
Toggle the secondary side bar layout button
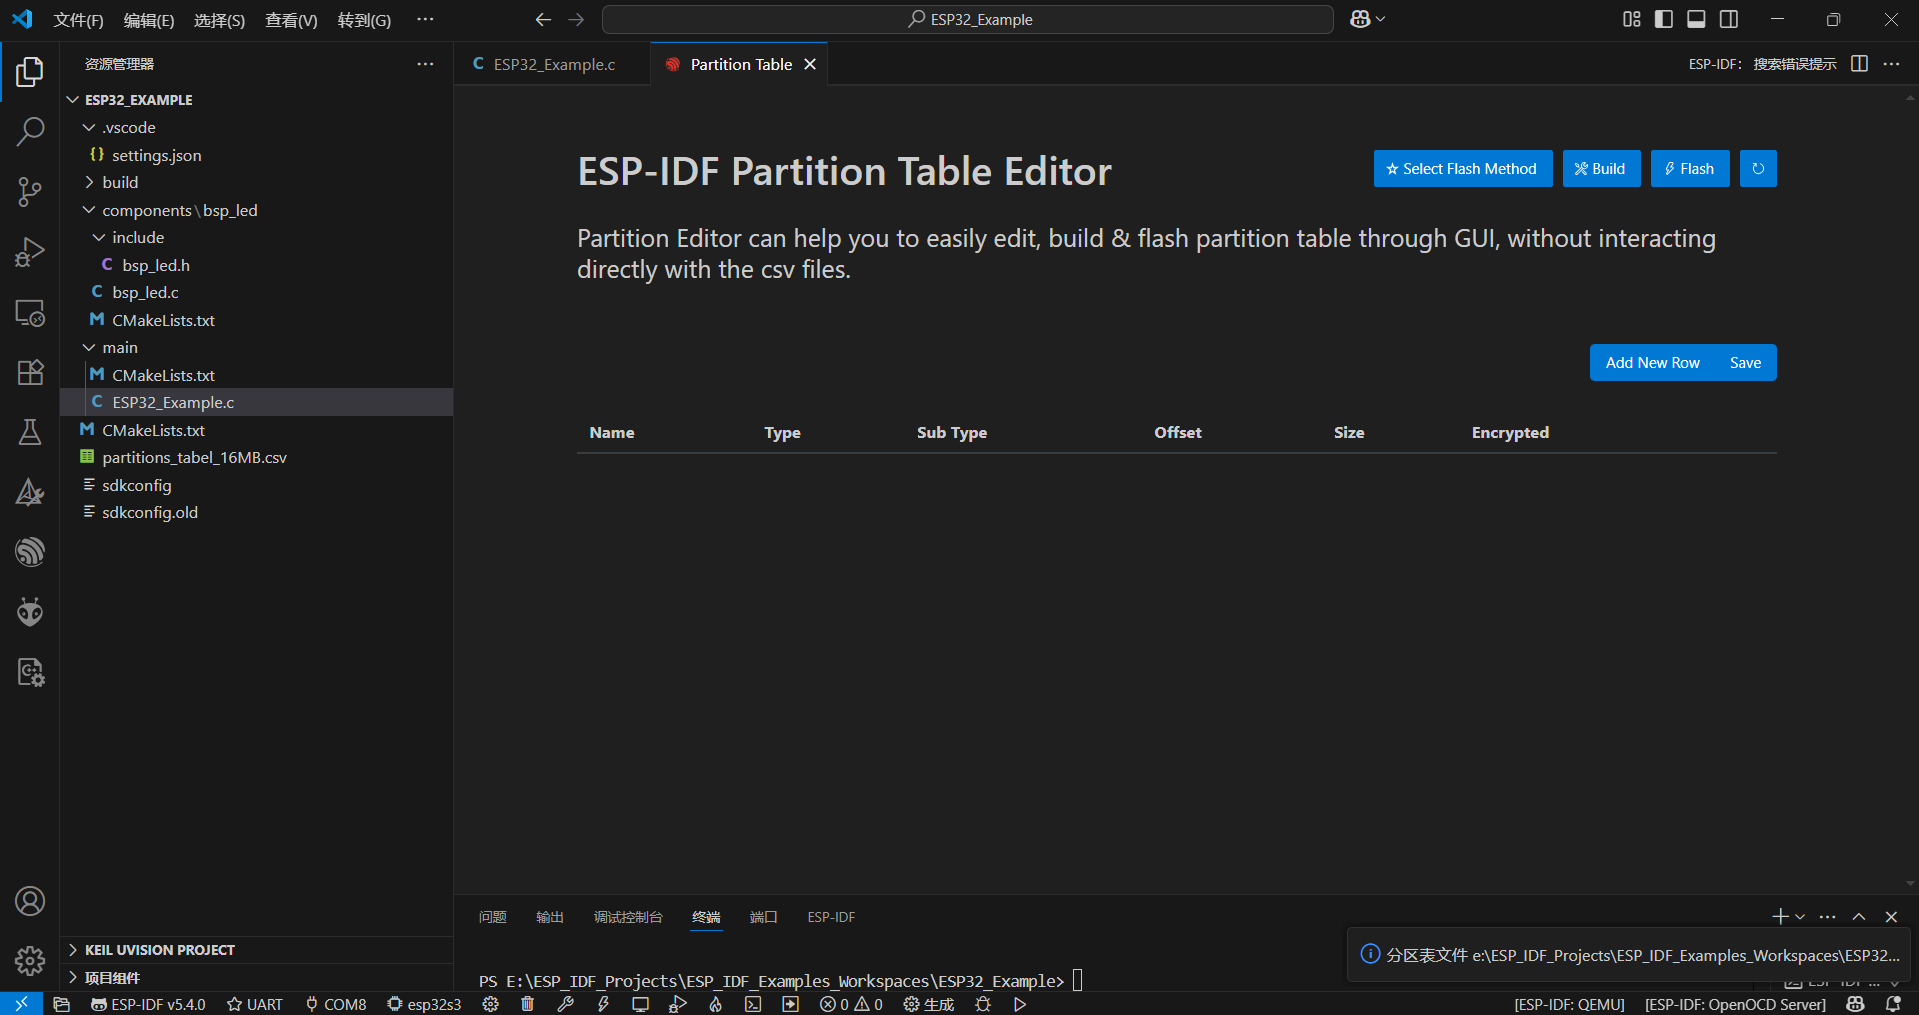pos(1729,19)
